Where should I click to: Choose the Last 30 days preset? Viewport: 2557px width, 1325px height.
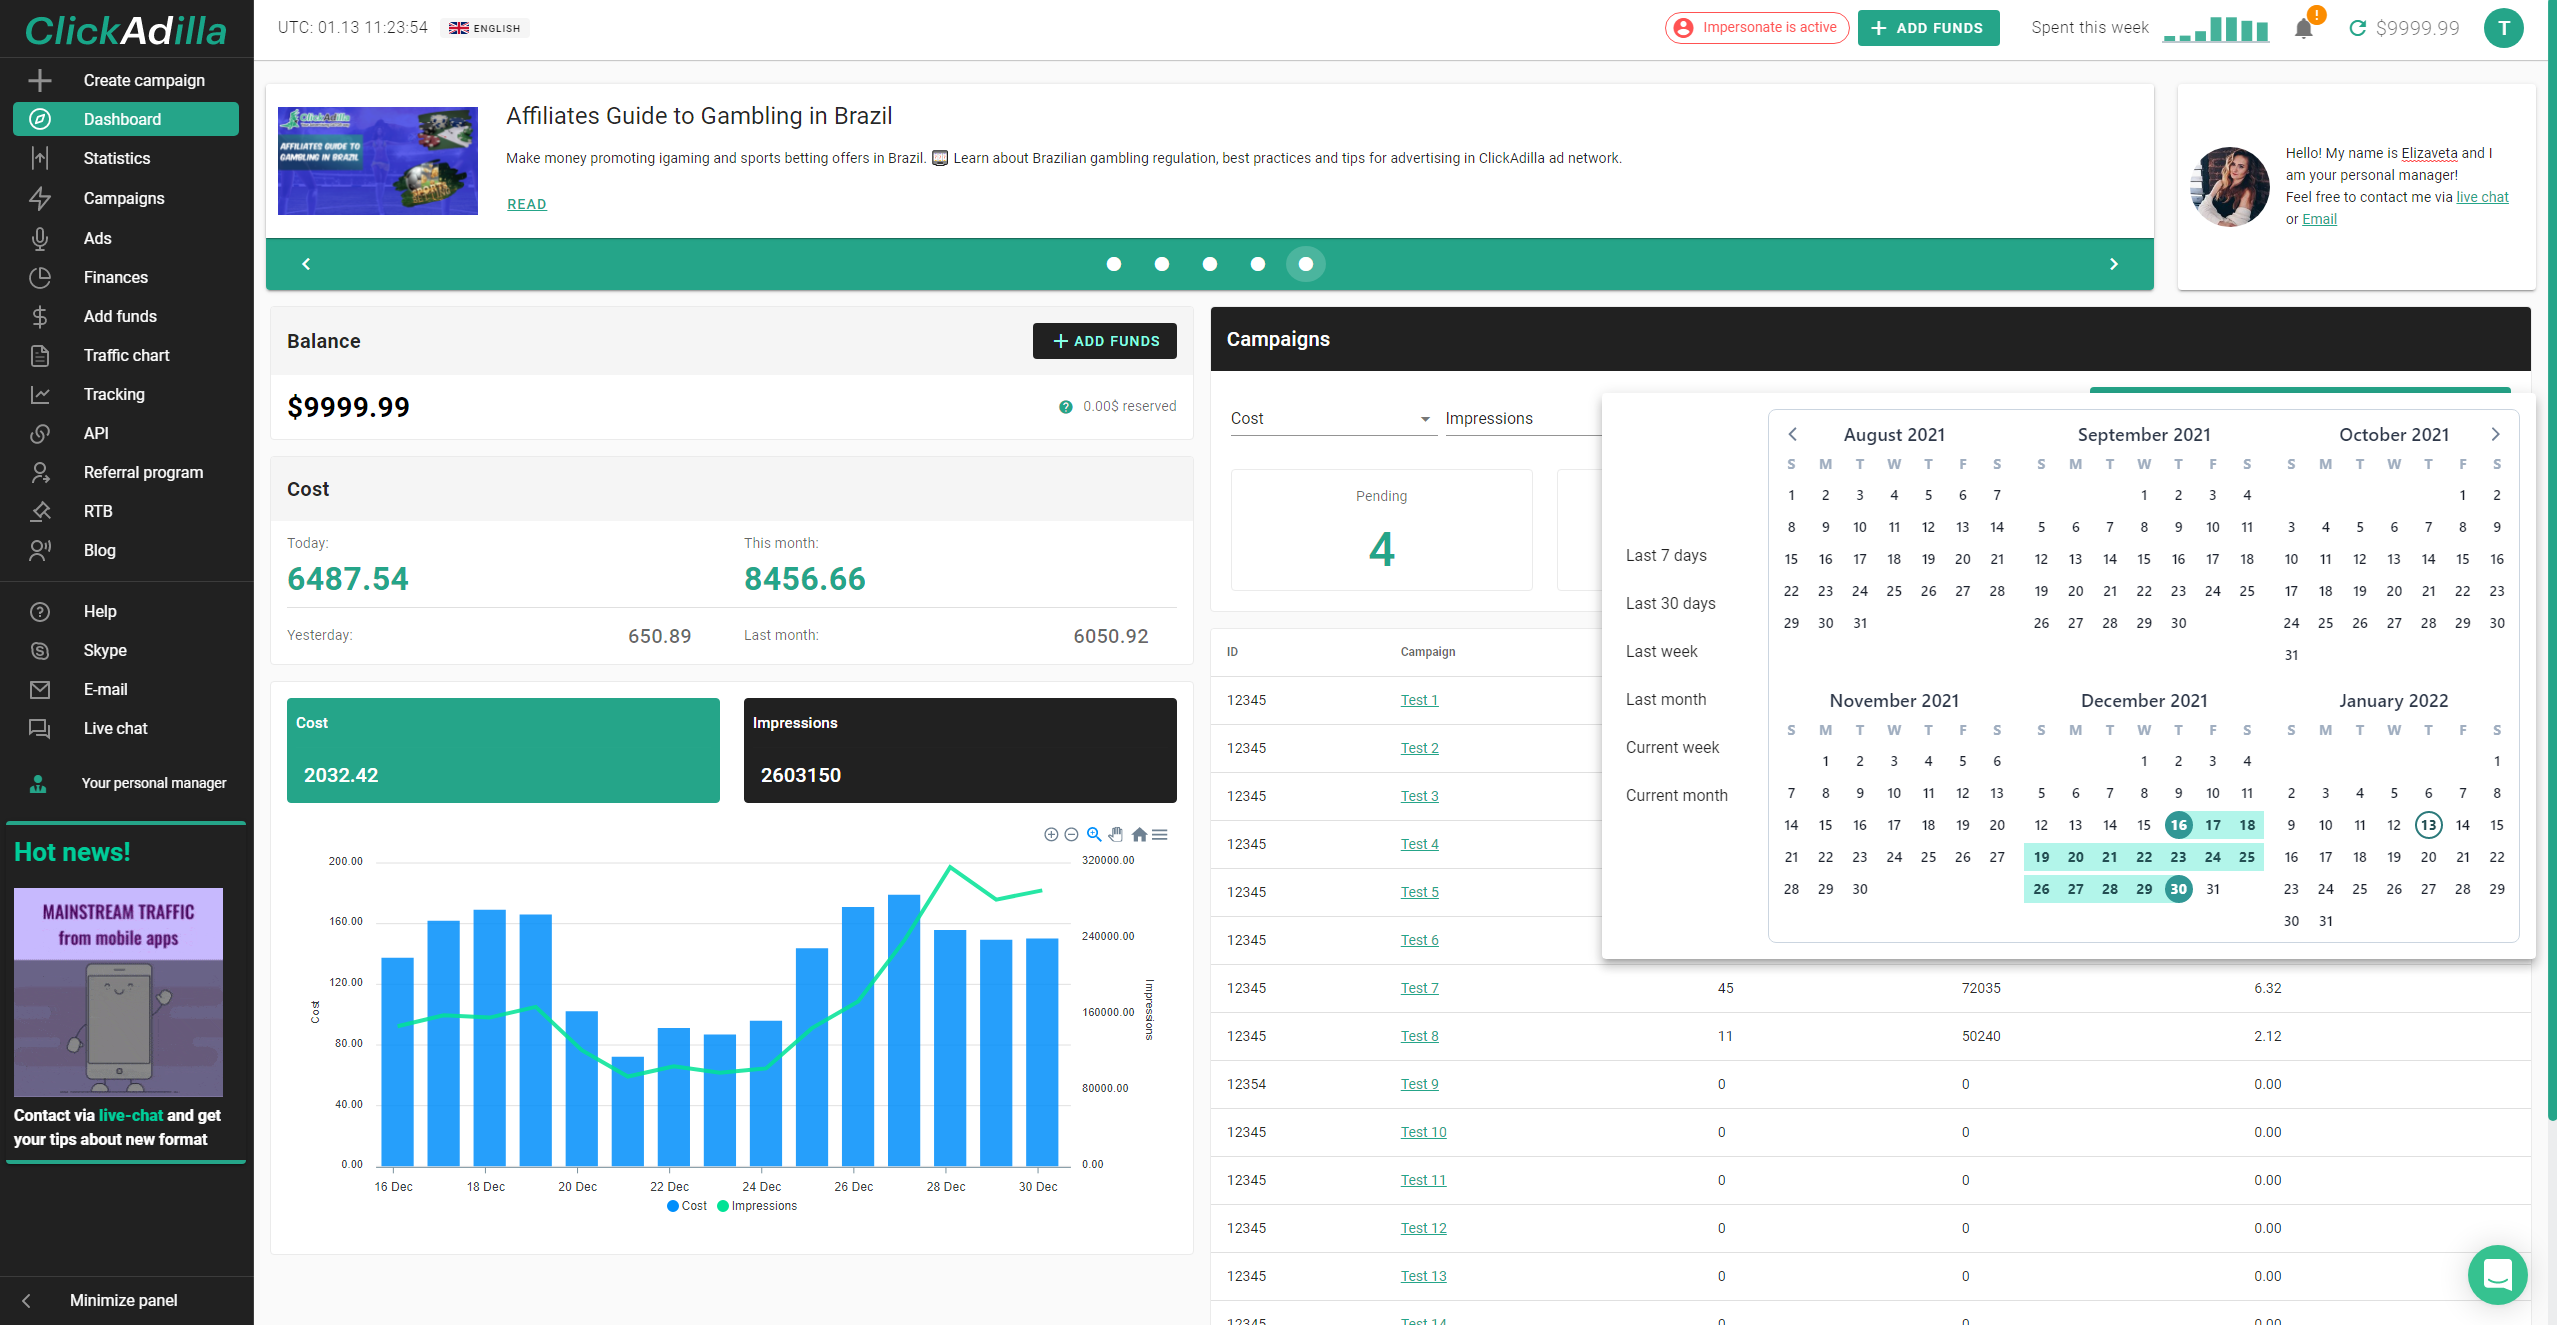[1670, 603]
